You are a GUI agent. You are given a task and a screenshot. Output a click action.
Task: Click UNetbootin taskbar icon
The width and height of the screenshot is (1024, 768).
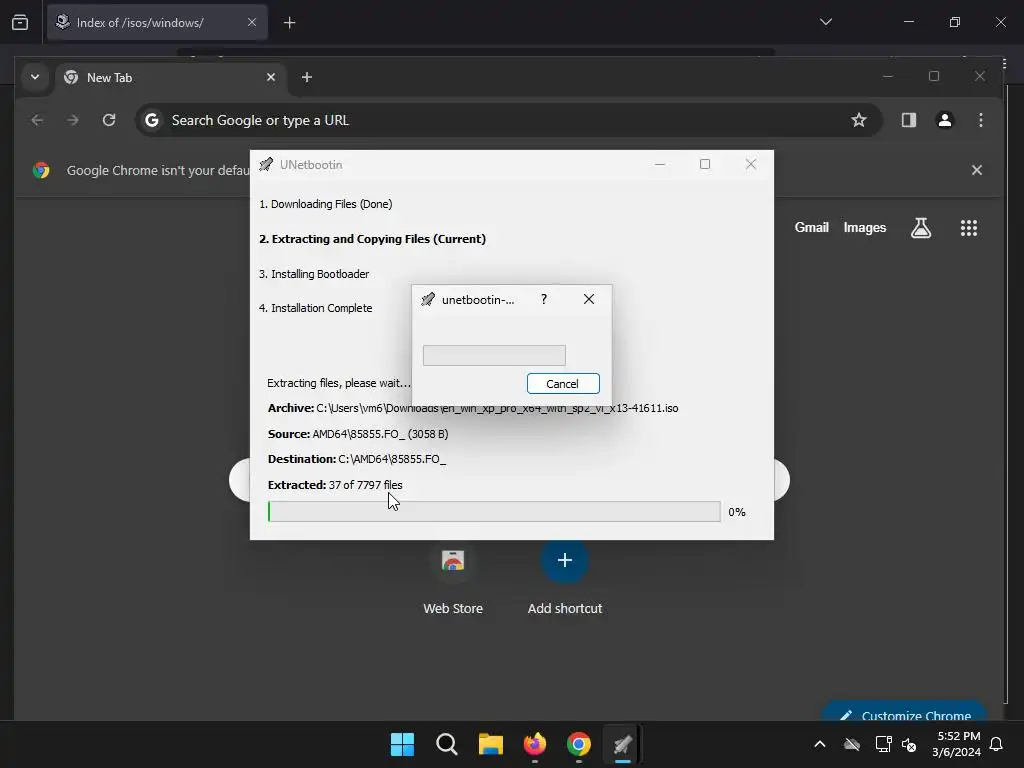pos(622,744)
